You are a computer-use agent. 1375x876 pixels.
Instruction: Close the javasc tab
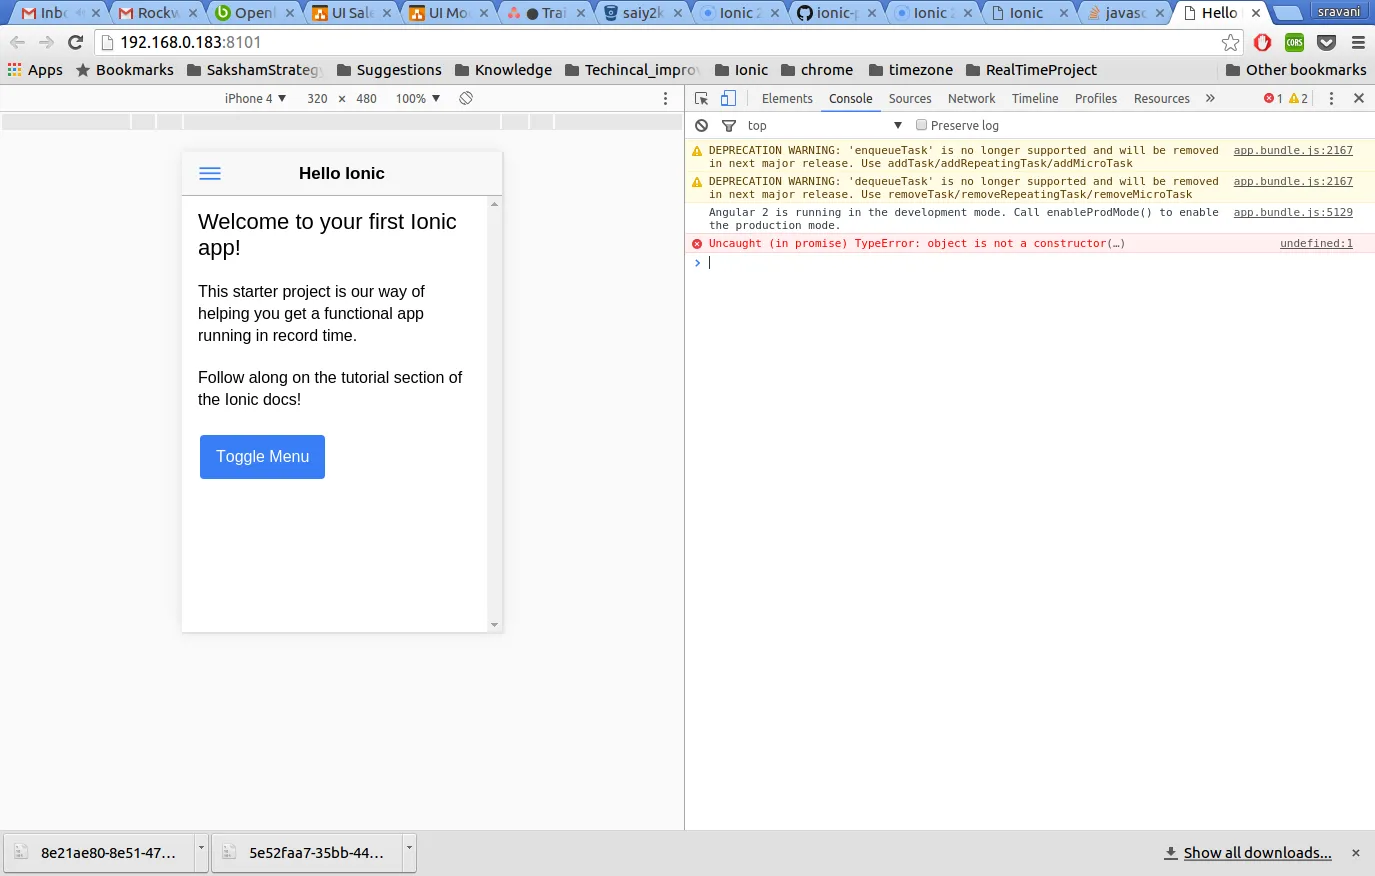pos(1160,13)
